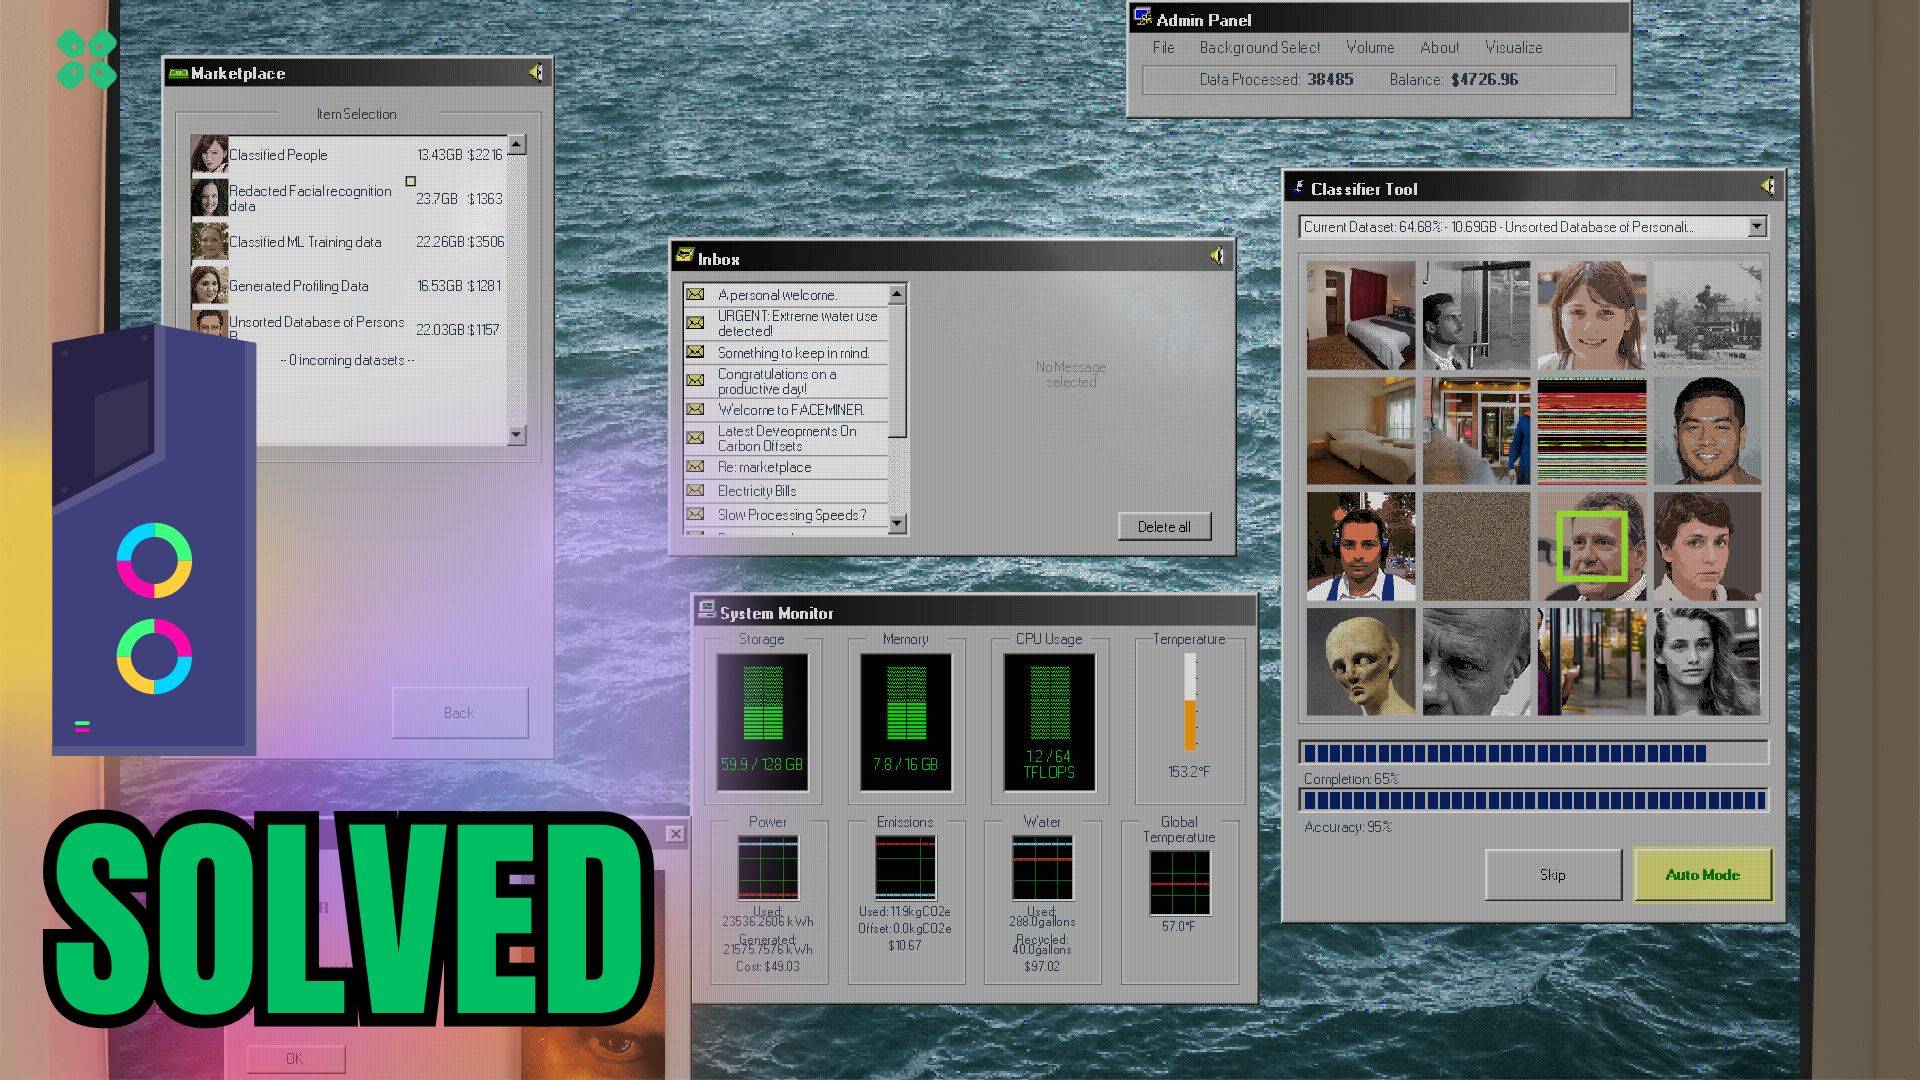Tick the checkbox beside Redacted Facial recognition data
Viewport: 1920px width, 1080px height.
(x=410, y=181)
